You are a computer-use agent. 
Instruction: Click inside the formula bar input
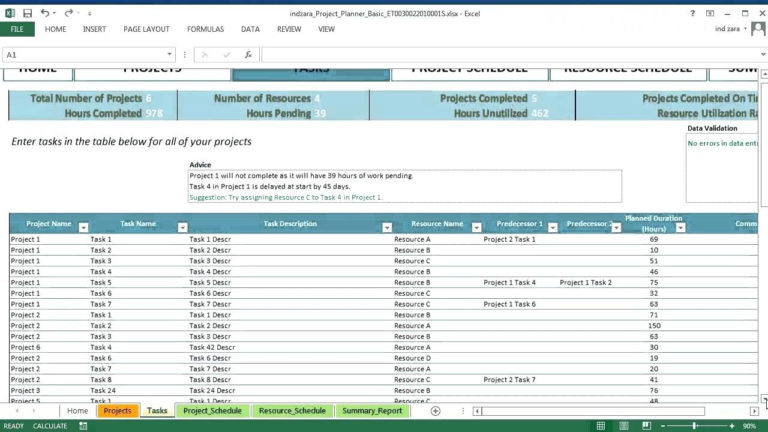click(x=500, y=55)
